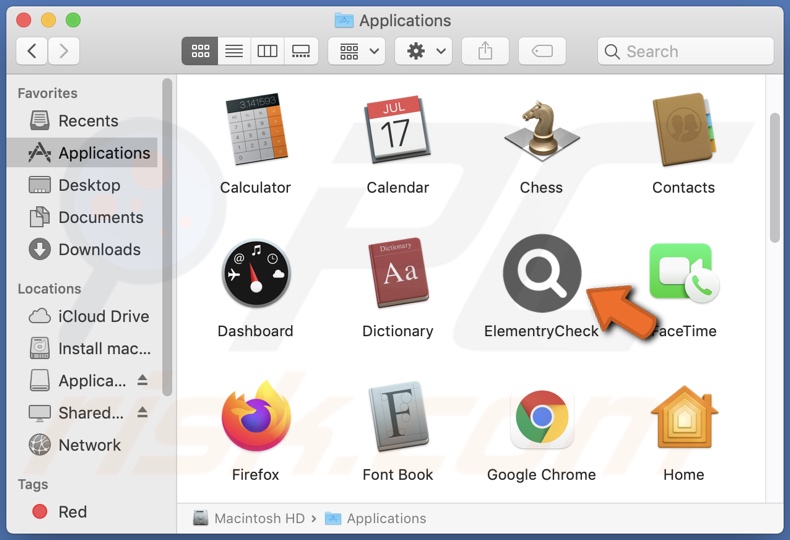Switch to icon view
The height and width of the screenshot is (540, 790).
pos(200,51)
